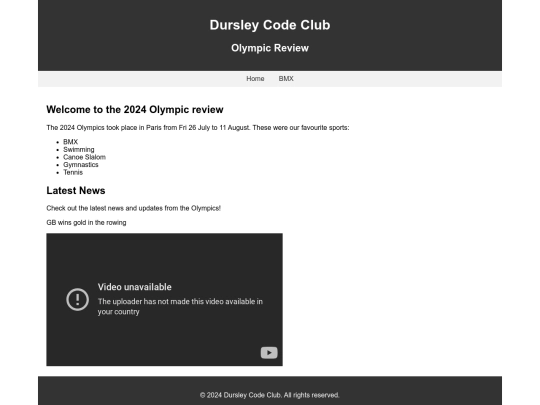Click 'GB wins gold in the rowing' text
The height and width of the screenshot is (405, 540).
(x=86, y=222)
